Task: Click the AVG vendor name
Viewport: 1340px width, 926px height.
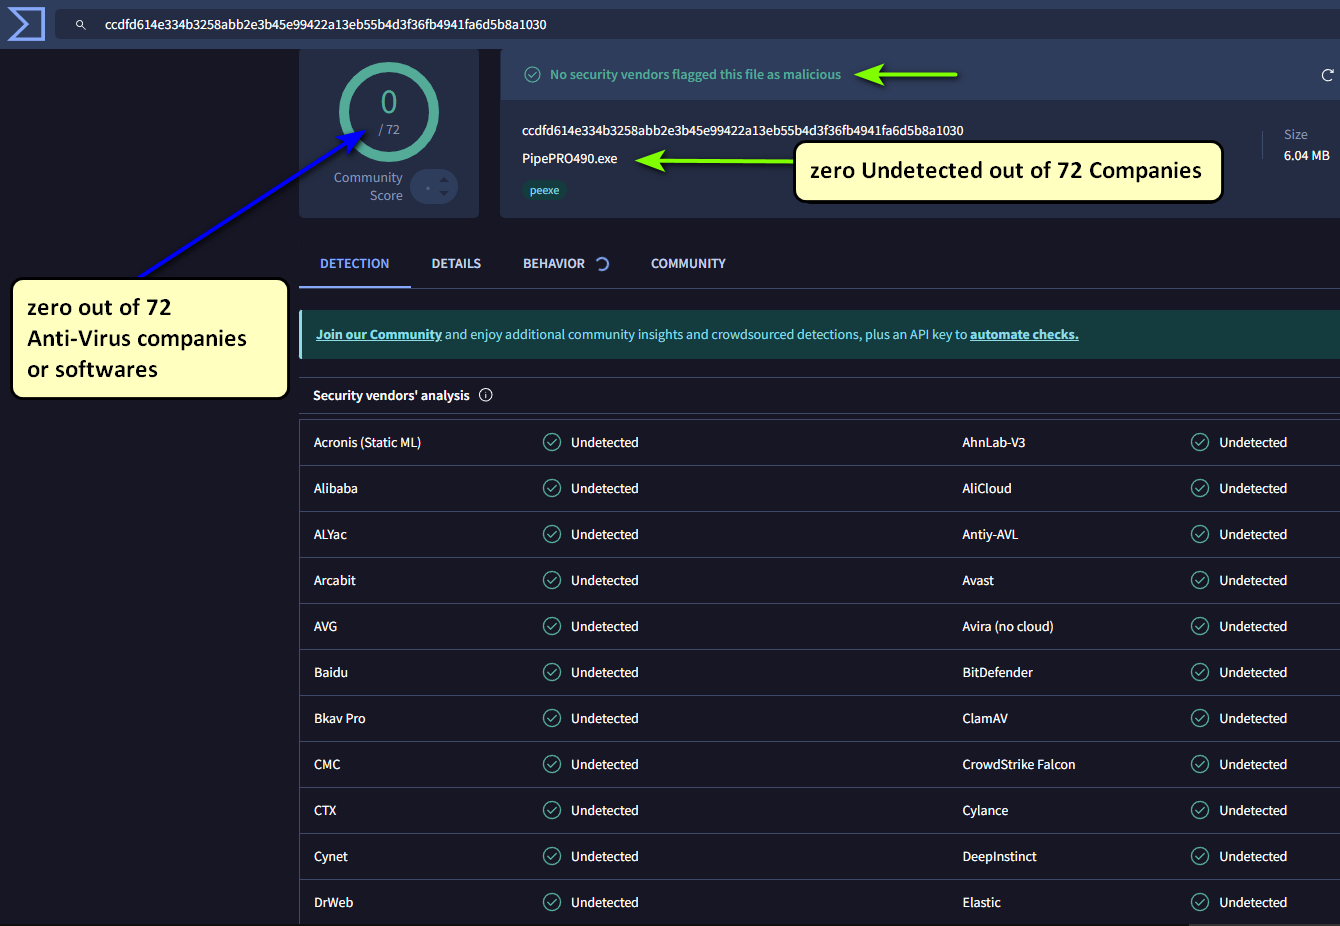Action: [x=326, y=626]
